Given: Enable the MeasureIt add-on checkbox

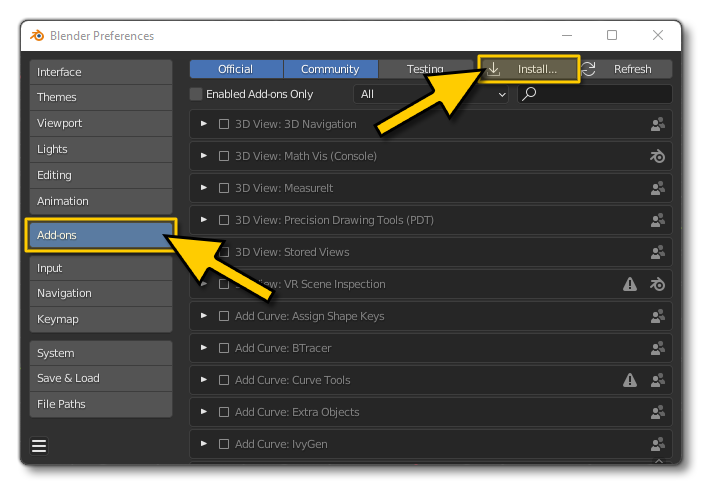Looking at the screenshot, I should pyautogui.click(x=224, y=188).
